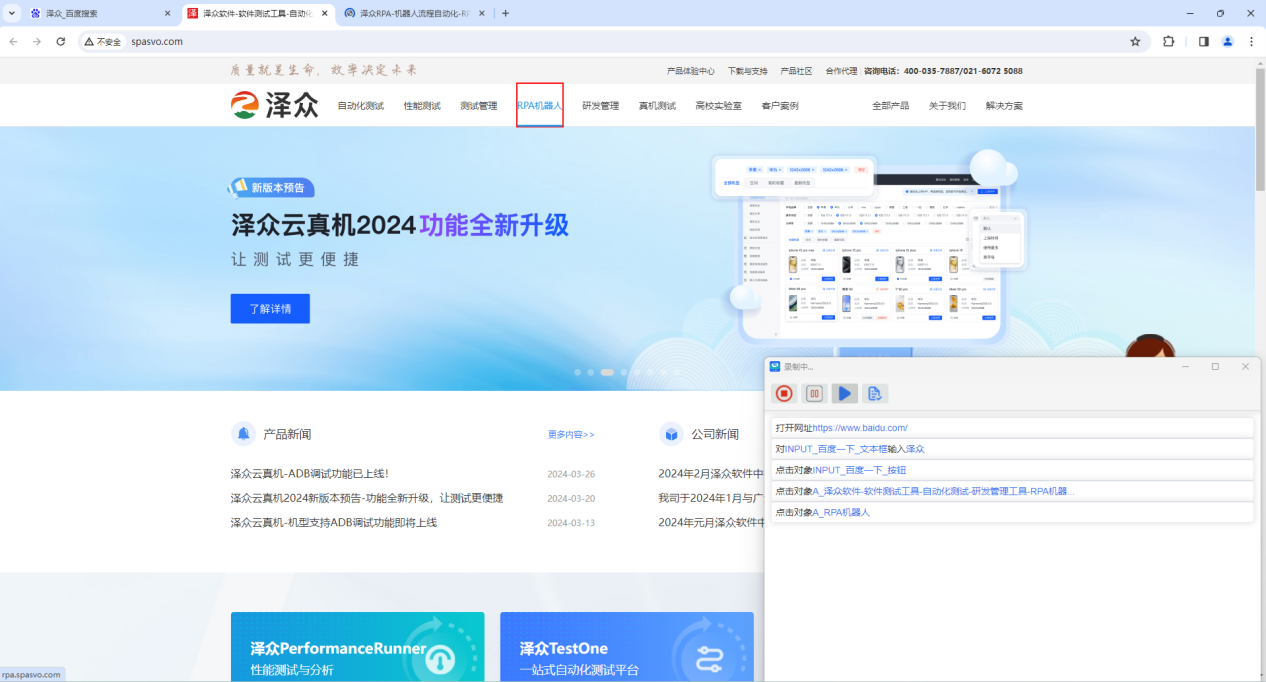Viewport: 1266px width, 682px height.
Task: Toggle the Chrome side panel icon
Action: pos(1204,41)
